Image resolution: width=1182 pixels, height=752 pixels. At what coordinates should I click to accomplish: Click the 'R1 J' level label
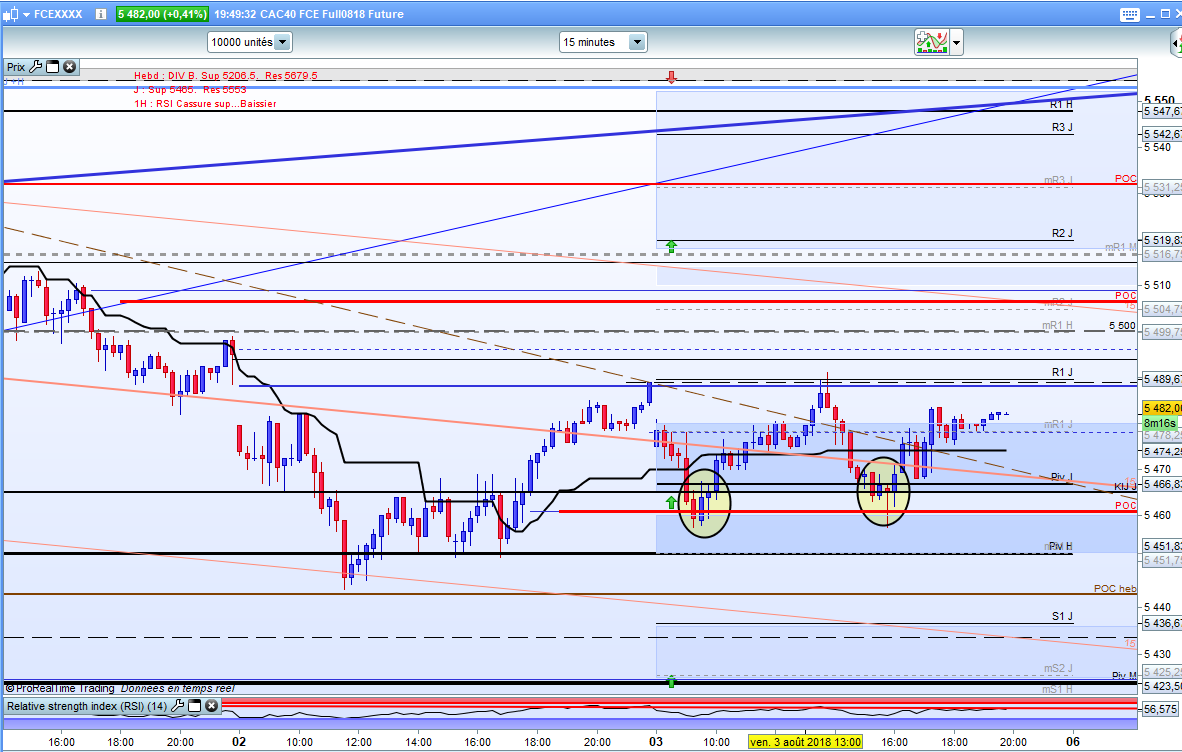point(1062,372)
